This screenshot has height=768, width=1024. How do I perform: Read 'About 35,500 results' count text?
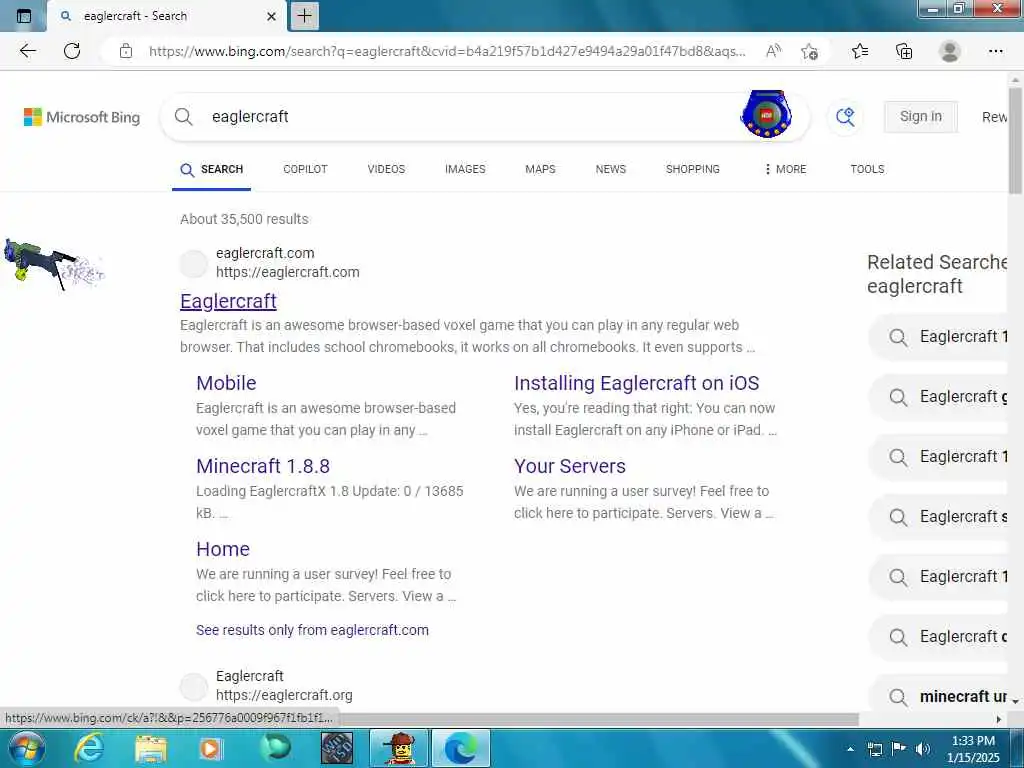click(244, 219)
